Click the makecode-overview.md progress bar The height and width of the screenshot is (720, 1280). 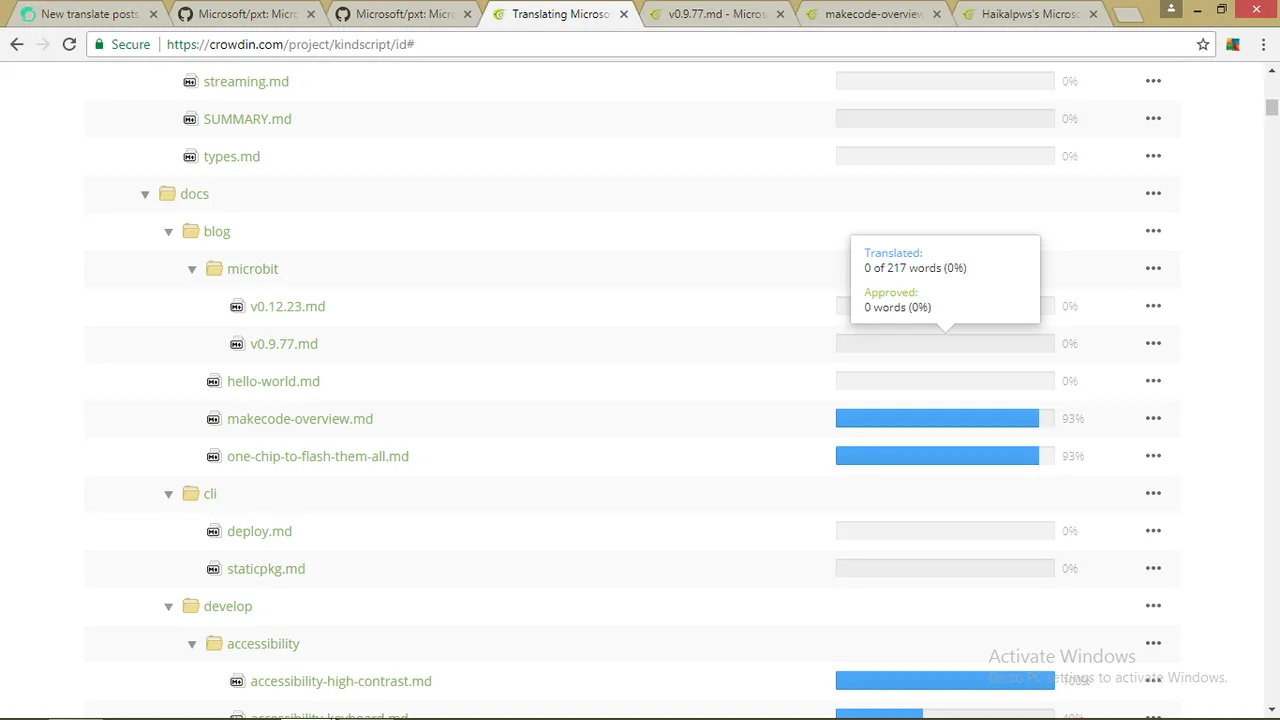pos(945,418)
